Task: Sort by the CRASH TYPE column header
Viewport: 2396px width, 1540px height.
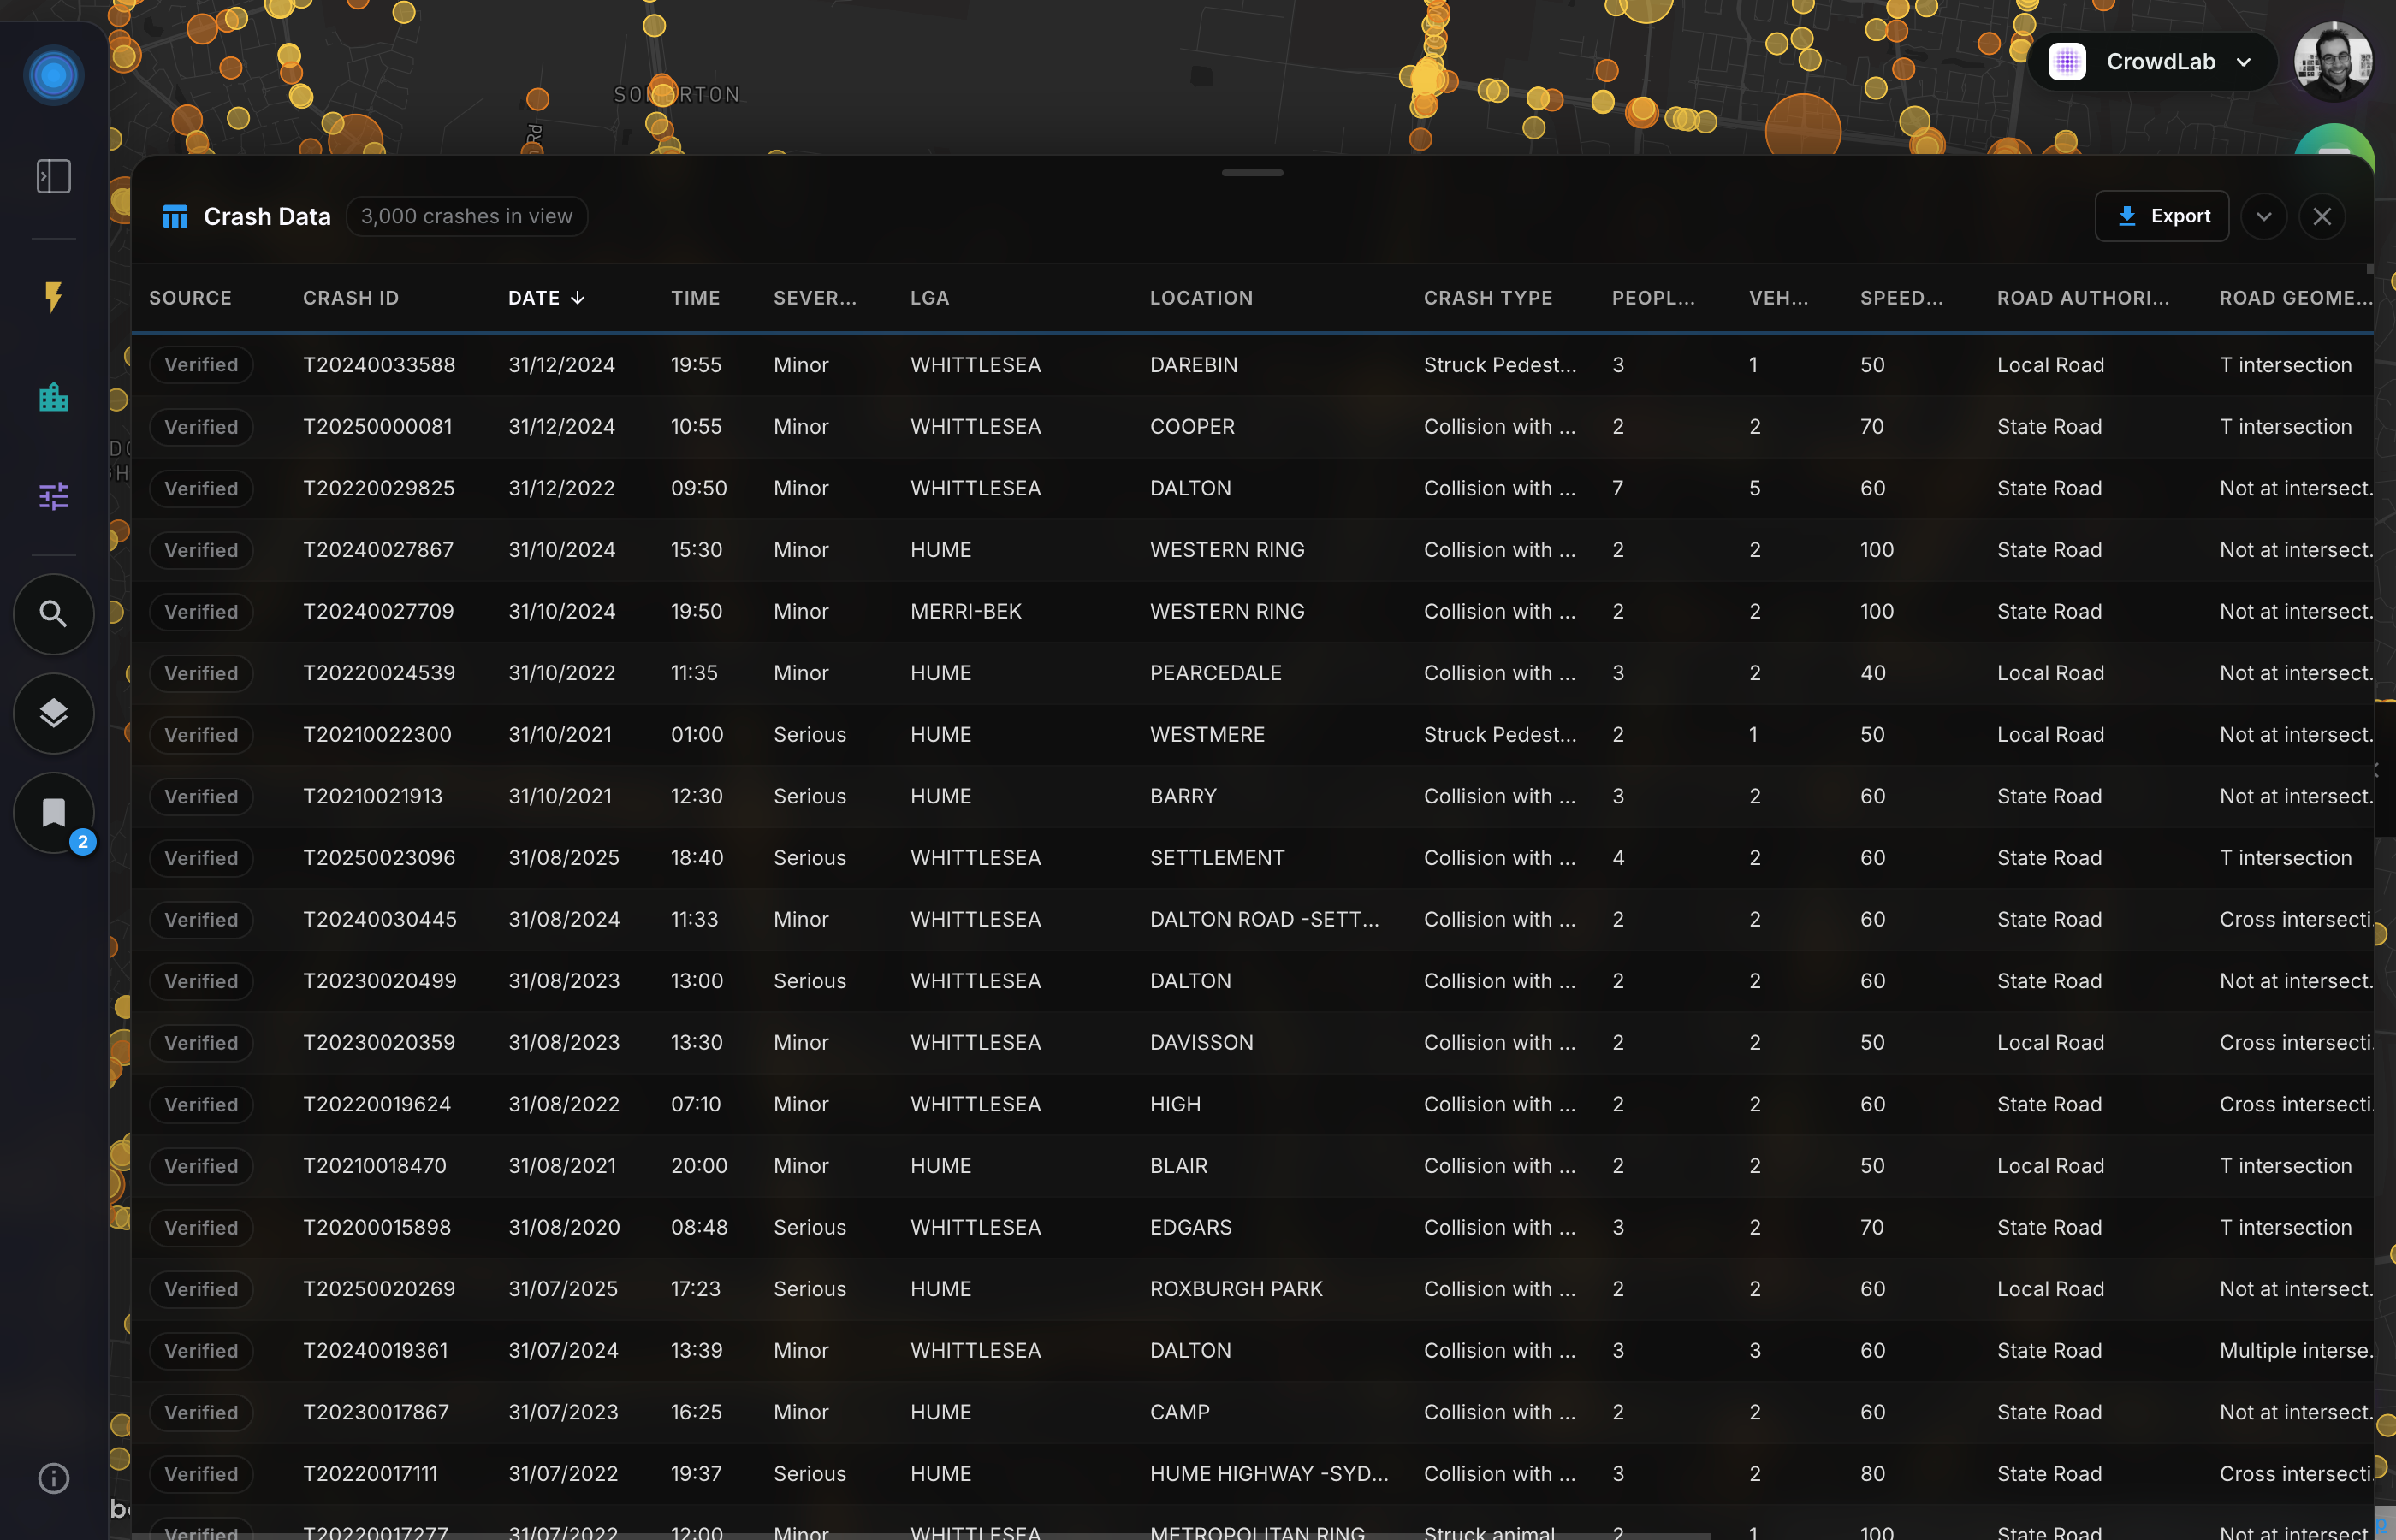Action: coord(1488,298)
